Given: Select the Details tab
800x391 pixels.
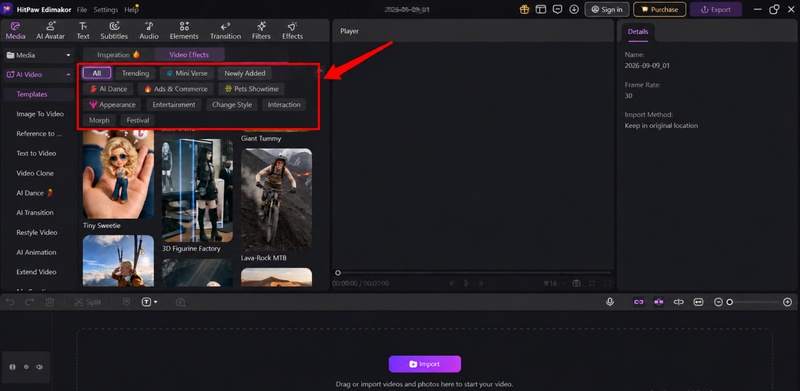Looking at the screenshot, I should [638, 32].
